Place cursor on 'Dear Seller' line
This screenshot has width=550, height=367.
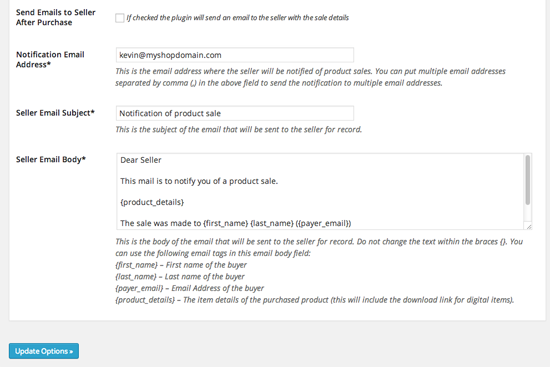coord(141,160)
